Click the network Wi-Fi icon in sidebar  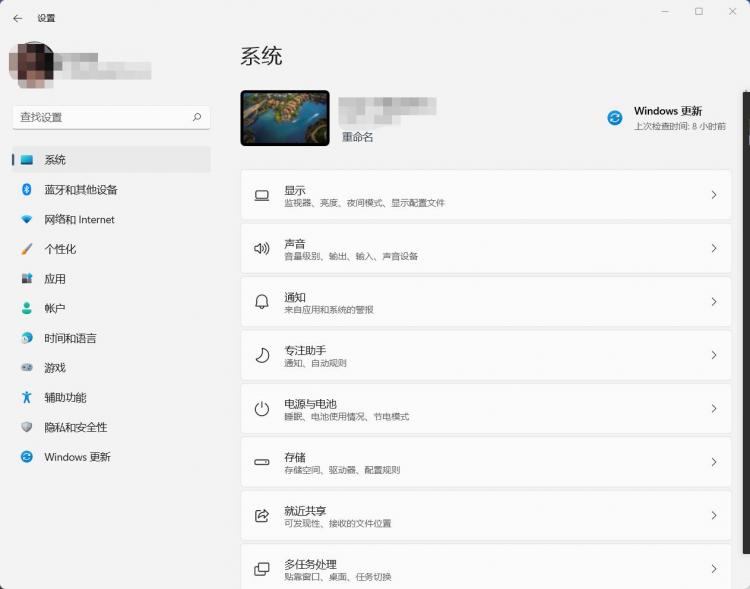tap(27, 219)
